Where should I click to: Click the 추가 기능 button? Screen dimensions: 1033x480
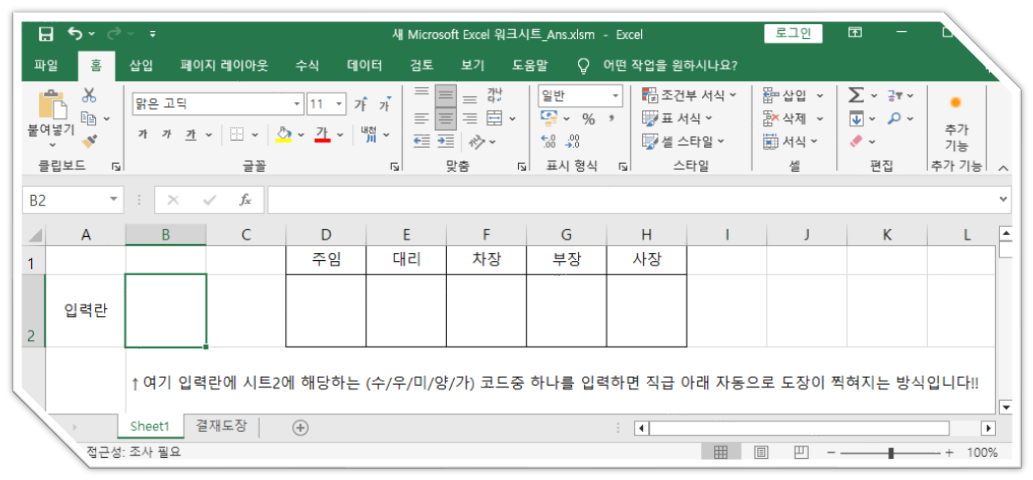(x=956, y=123)
